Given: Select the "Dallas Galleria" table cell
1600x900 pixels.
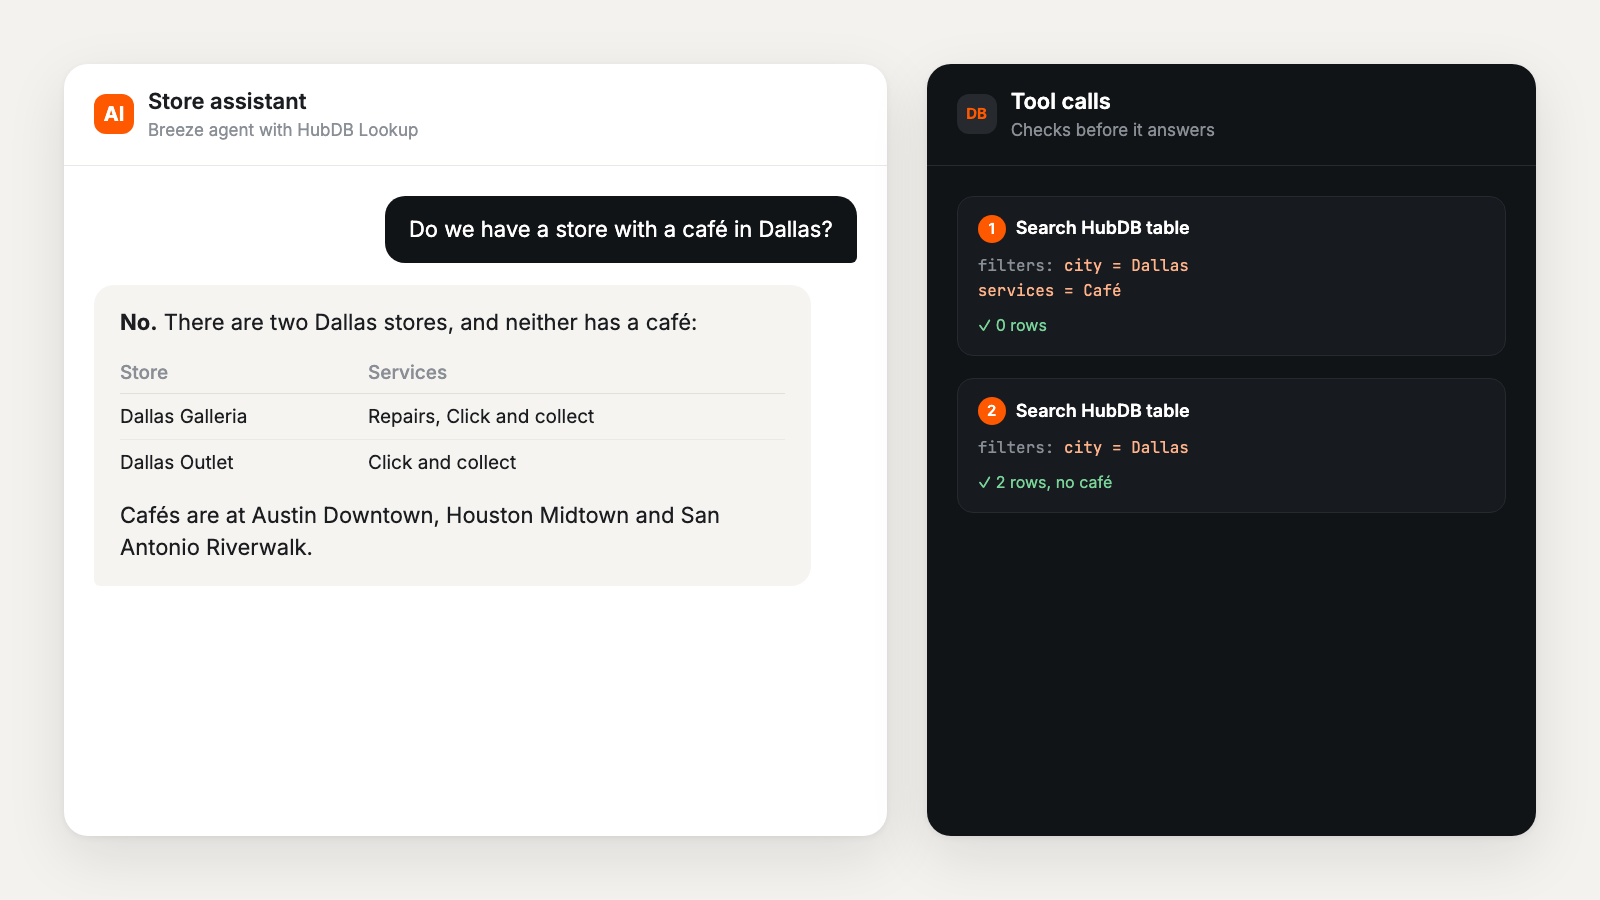Looking at the screenshot, I should (x=183, y=416).
